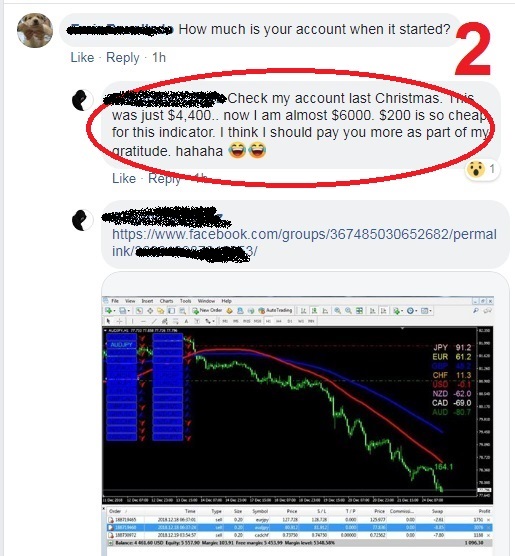Reply to the account question comment
Viewport: 515px width, 556px height.
(x=123, y=57)
